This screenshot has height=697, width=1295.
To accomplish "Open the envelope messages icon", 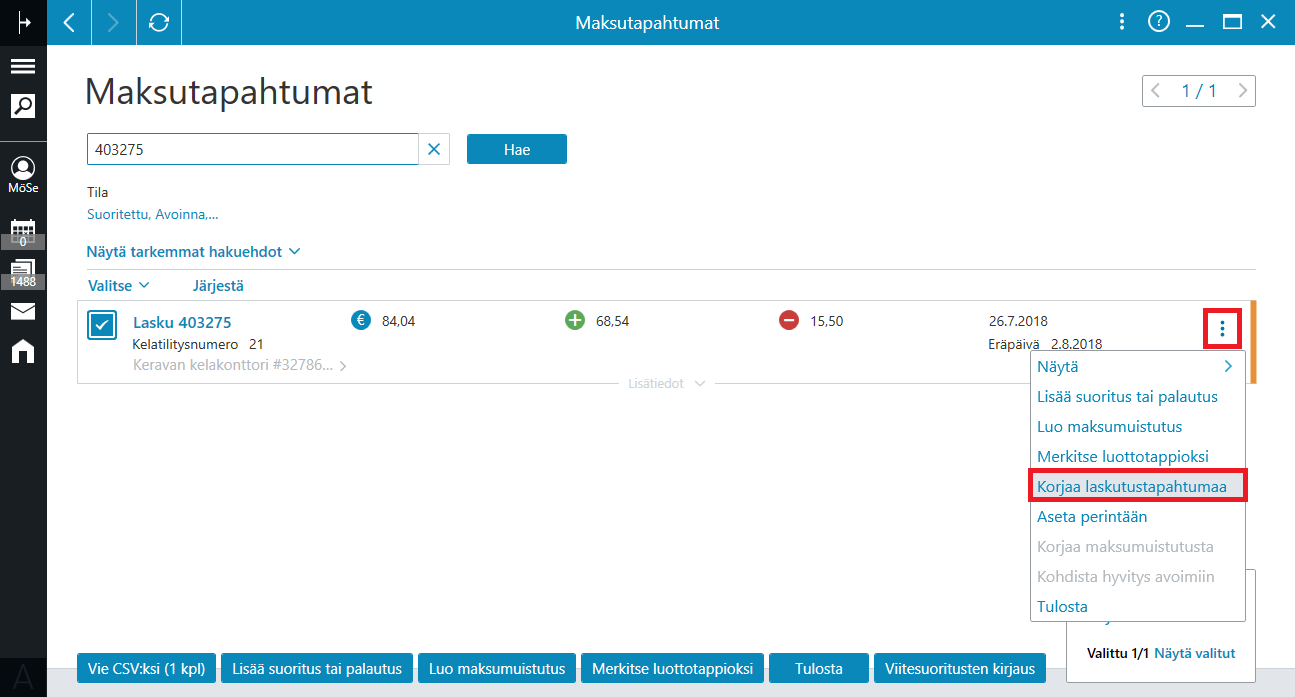I will [x=23, y=311].
